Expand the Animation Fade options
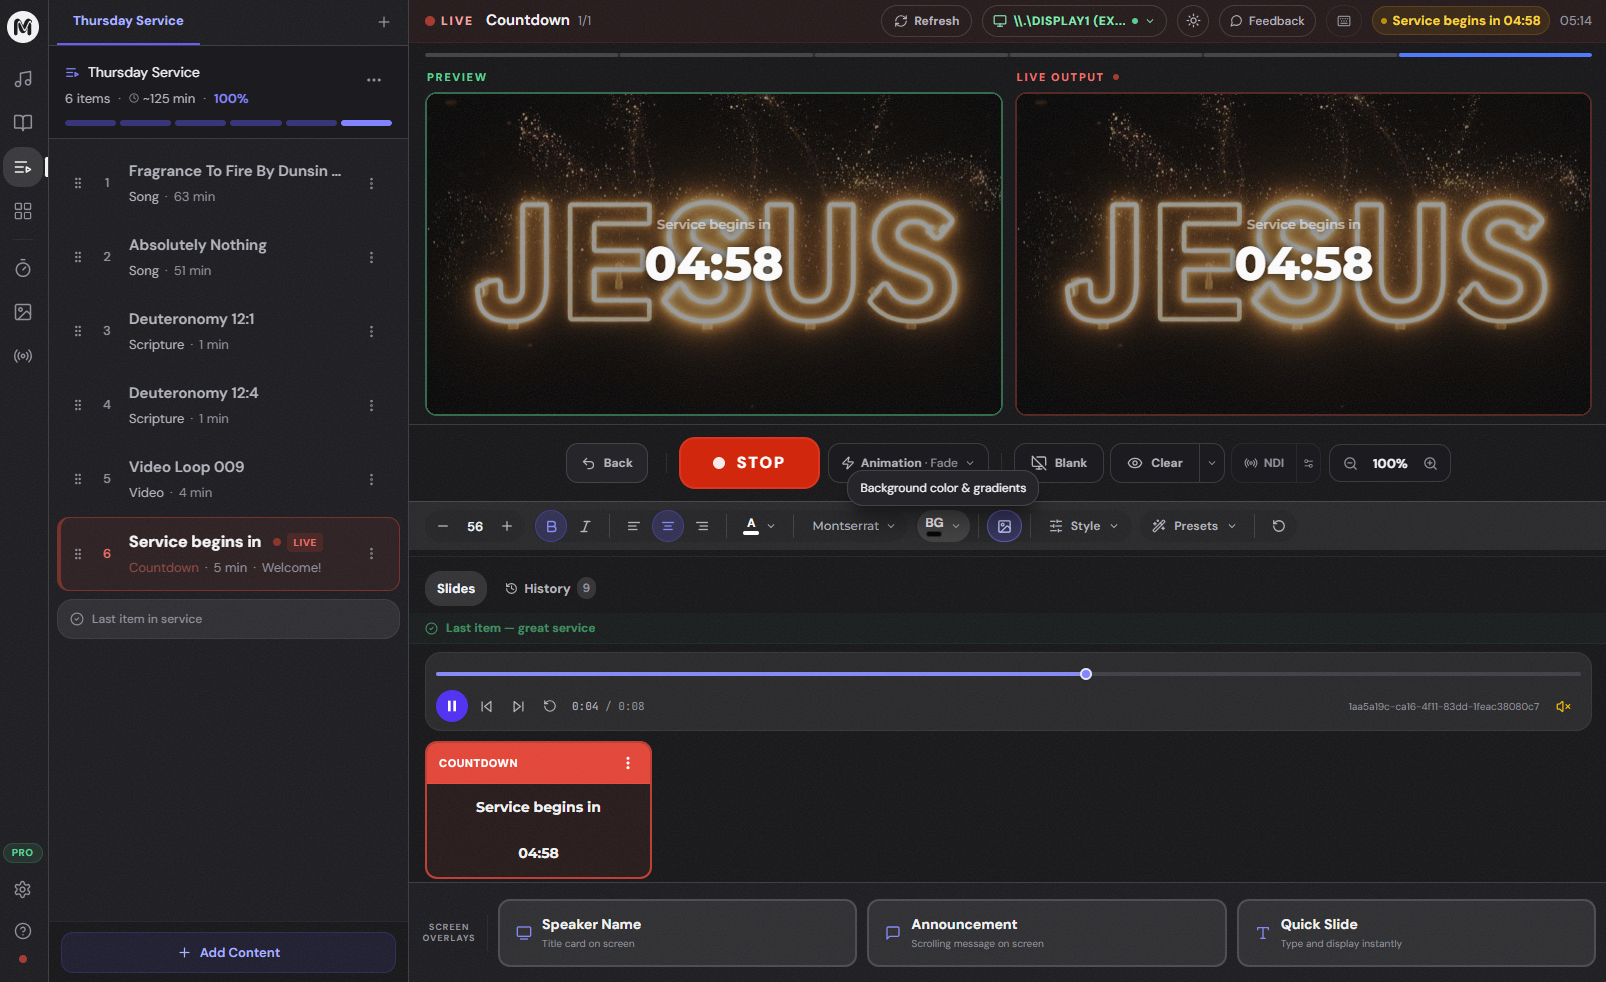Viewport: 1606px width, 982px height. 970,462
